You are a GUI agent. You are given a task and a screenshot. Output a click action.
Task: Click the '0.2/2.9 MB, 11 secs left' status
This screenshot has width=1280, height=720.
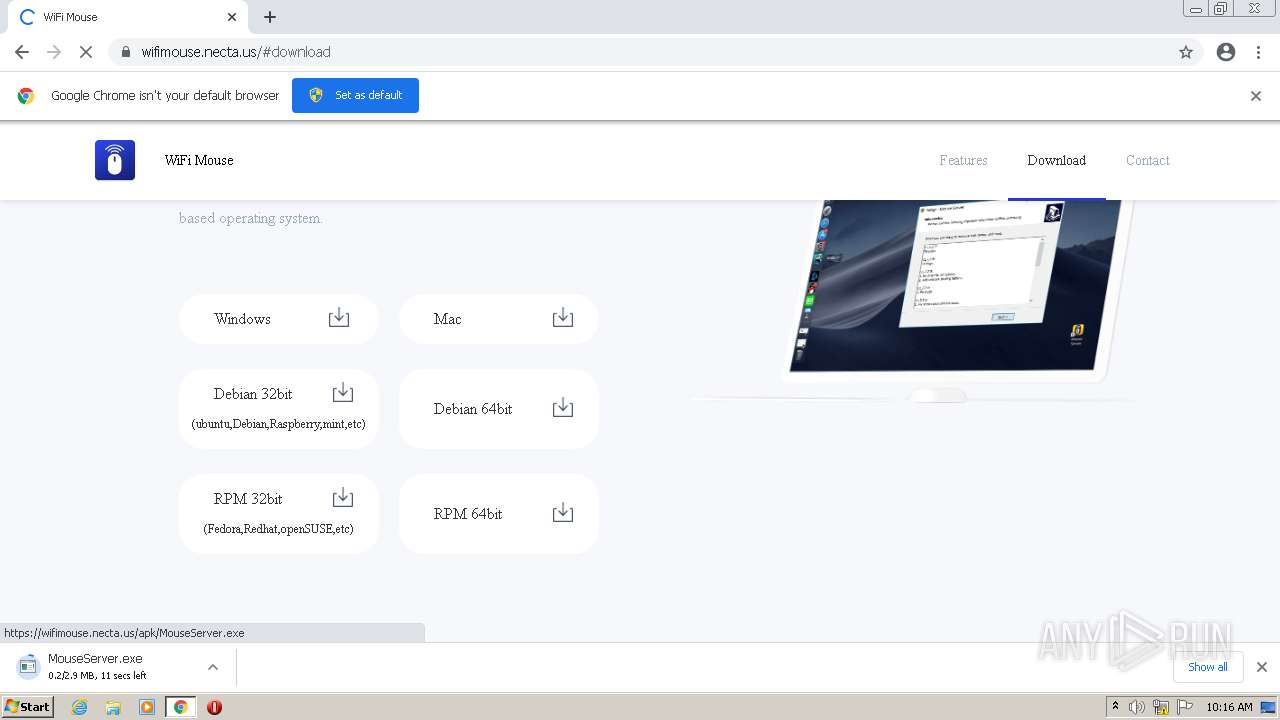(97, 676)
